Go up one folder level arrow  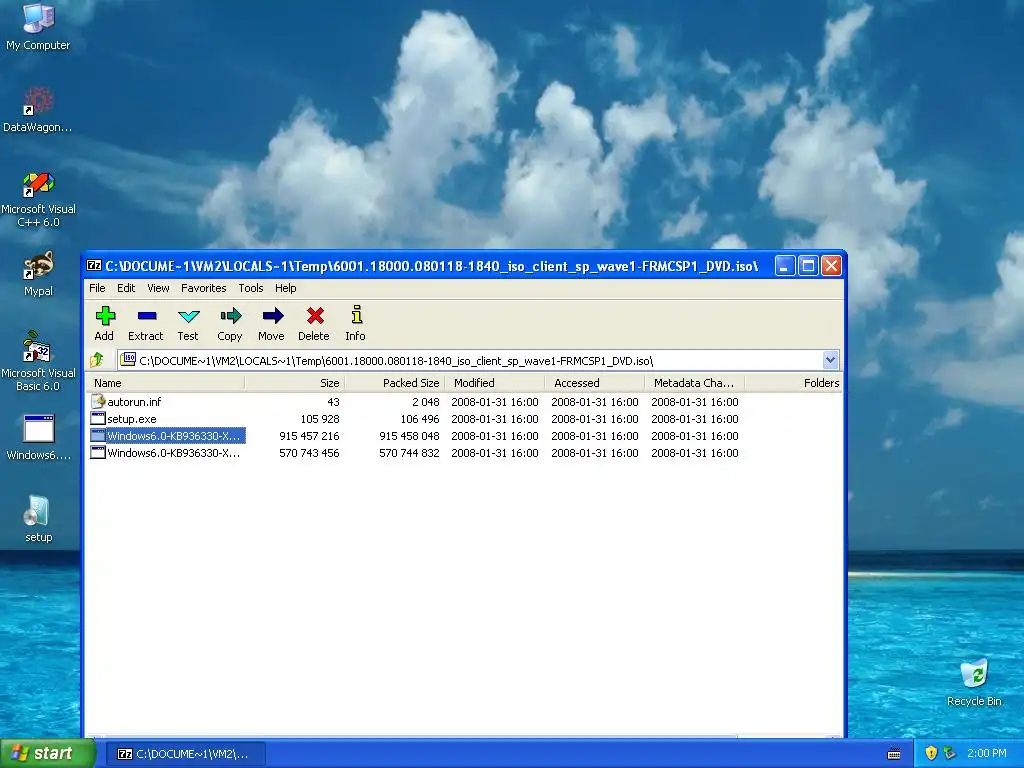(x=97, y=360)
